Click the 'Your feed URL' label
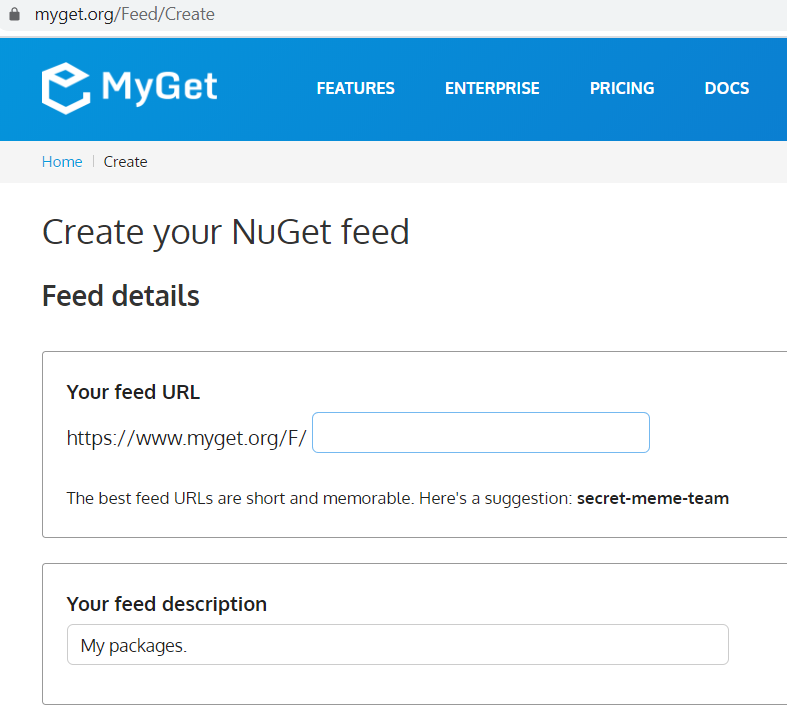Screen dimensions: 787x708 coord(133,393)
